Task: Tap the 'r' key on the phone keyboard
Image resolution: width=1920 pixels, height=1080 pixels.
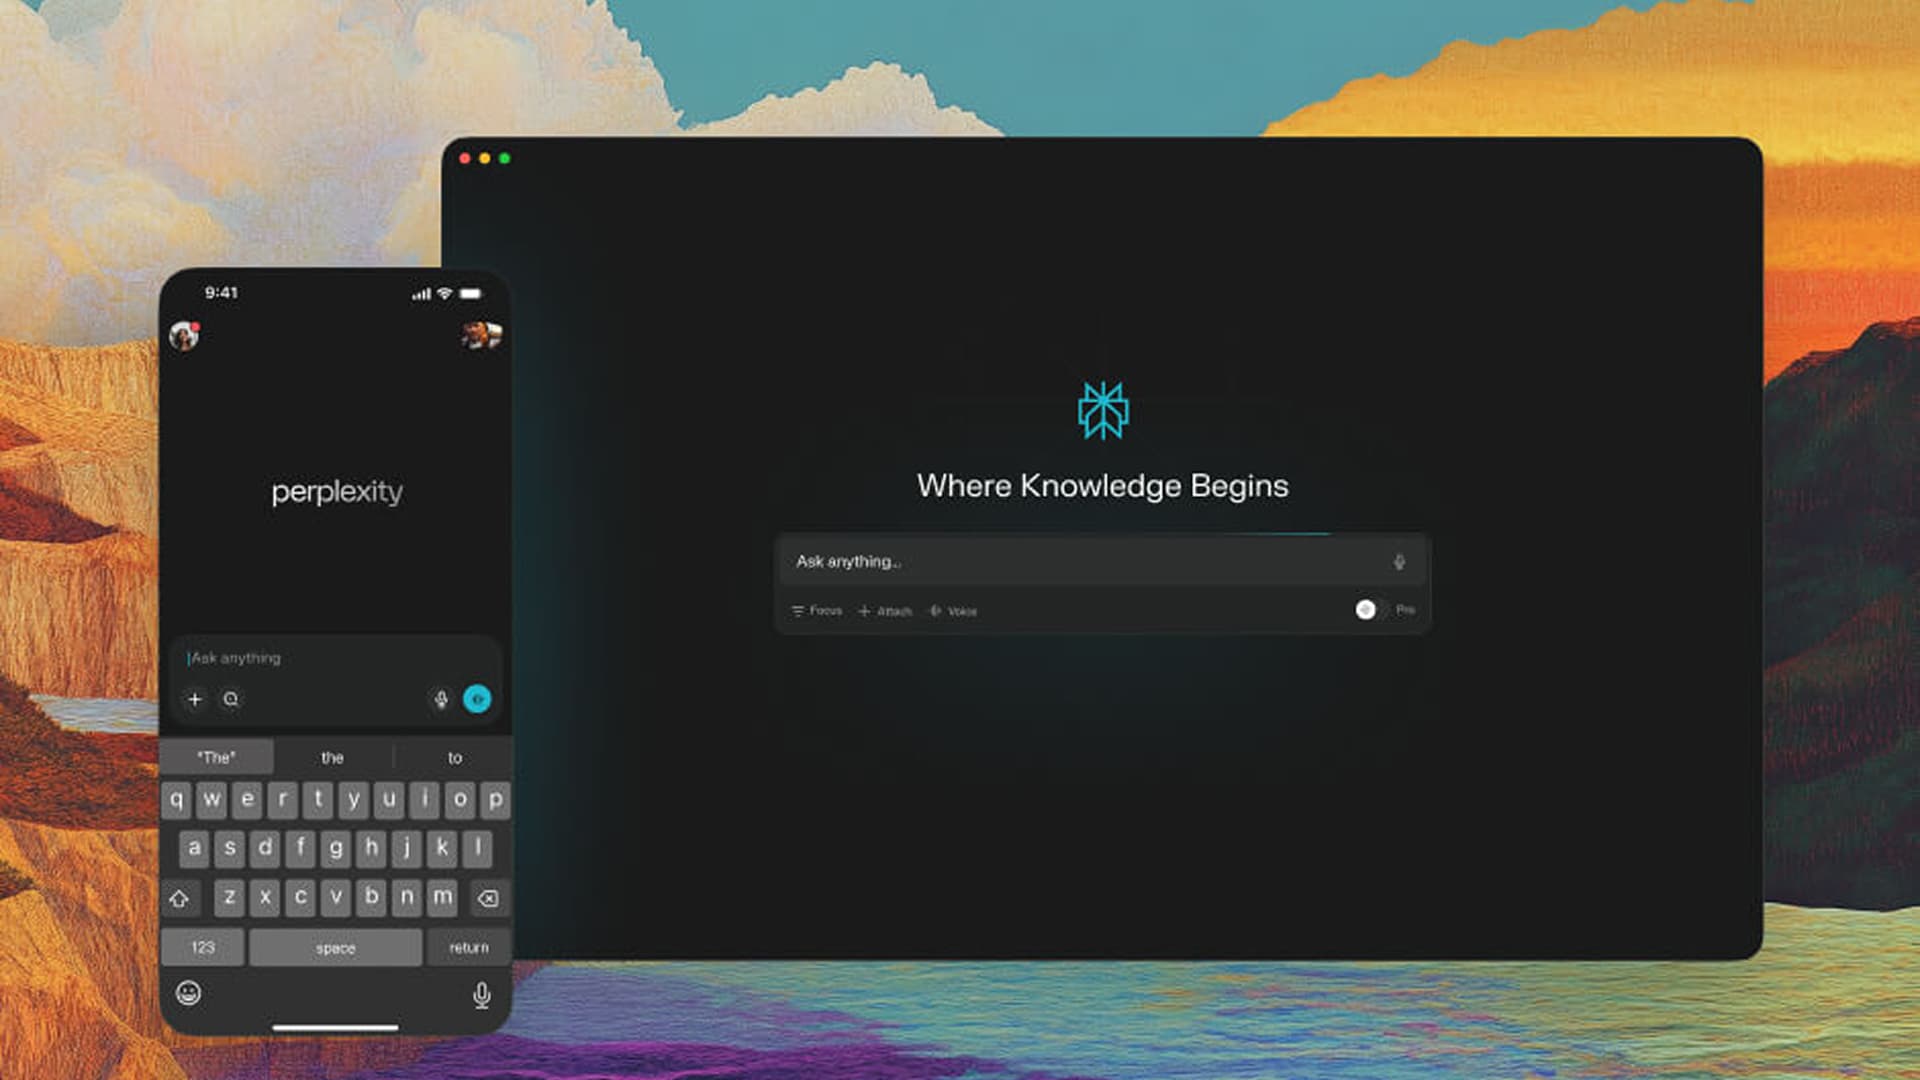Action: coord(283,800)
